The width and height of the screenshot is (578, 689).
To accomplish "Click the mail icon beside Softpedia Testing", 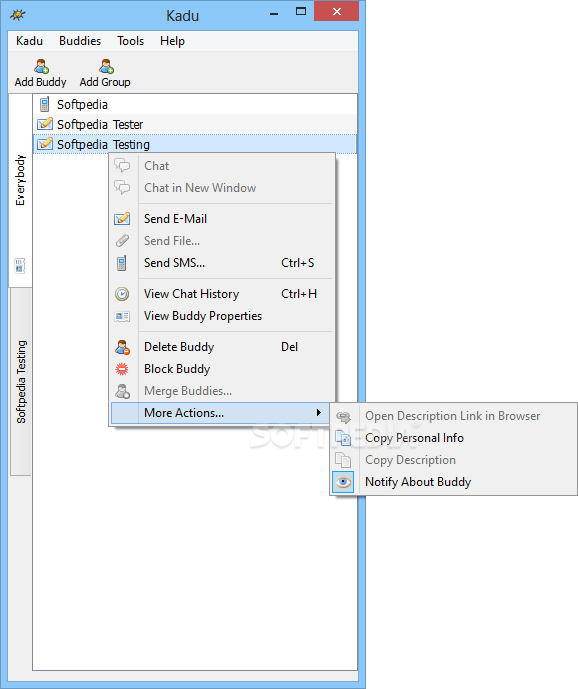I will (x=44, y=144).
